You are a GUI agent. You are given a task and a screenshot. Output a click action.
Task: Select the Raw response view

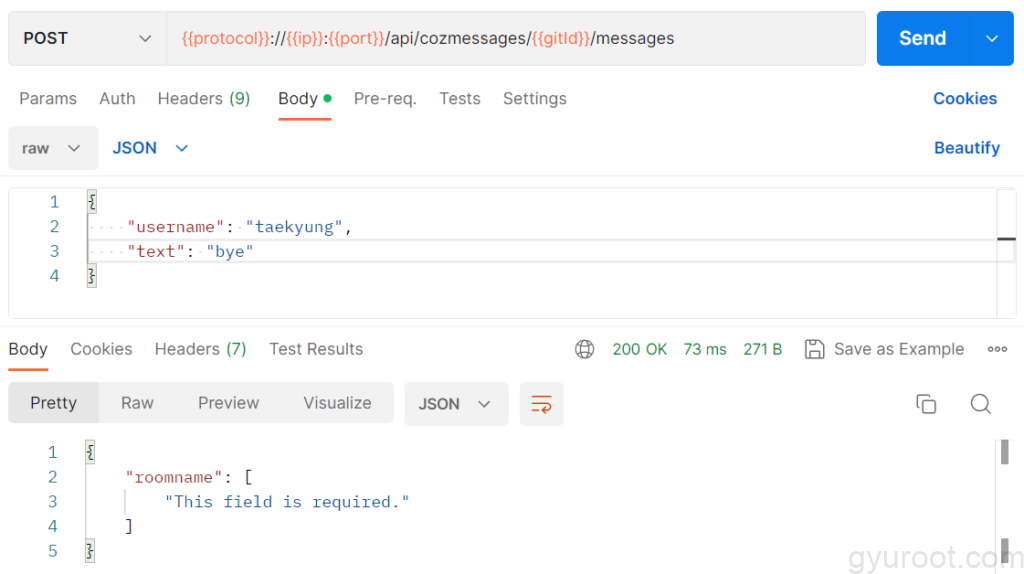pyautogui.click(x=137, y=403)
